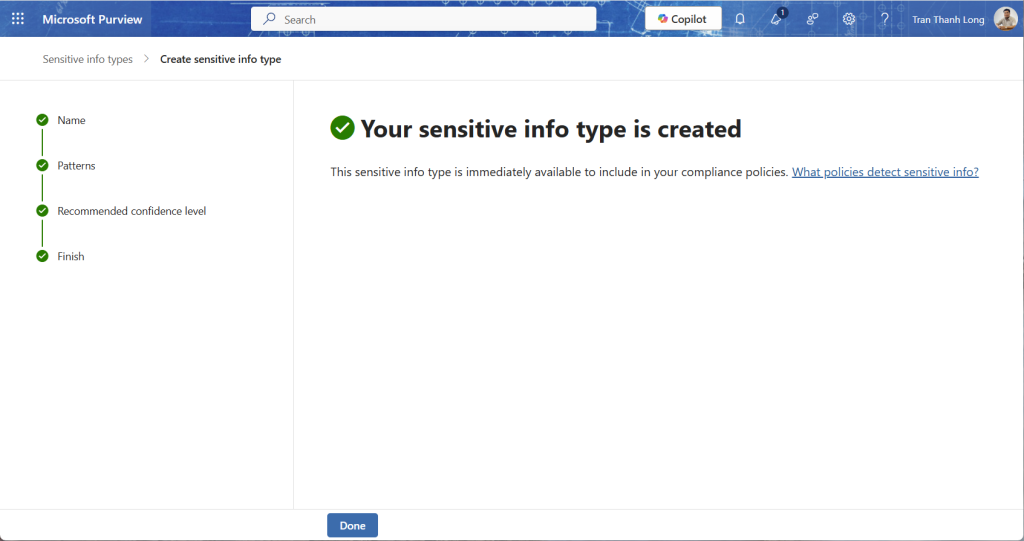Open the Settings gear icon

tap(848, 19)
